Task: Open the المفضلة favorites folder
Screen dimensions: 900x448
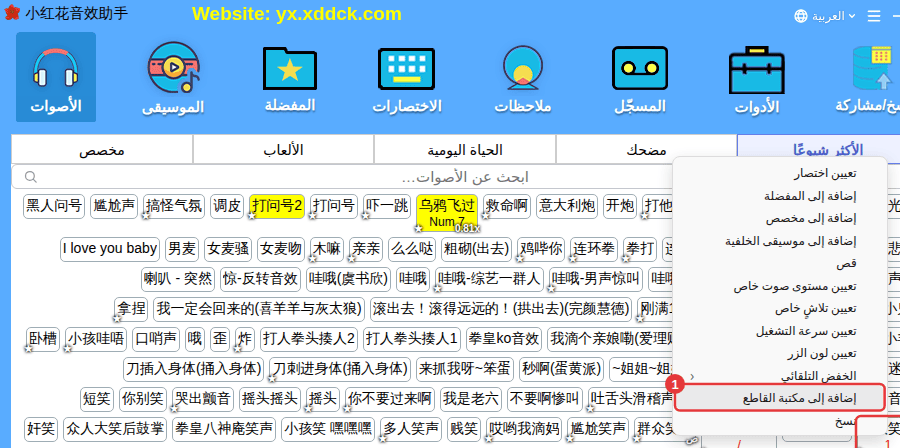Action: (x=290, y=77)
